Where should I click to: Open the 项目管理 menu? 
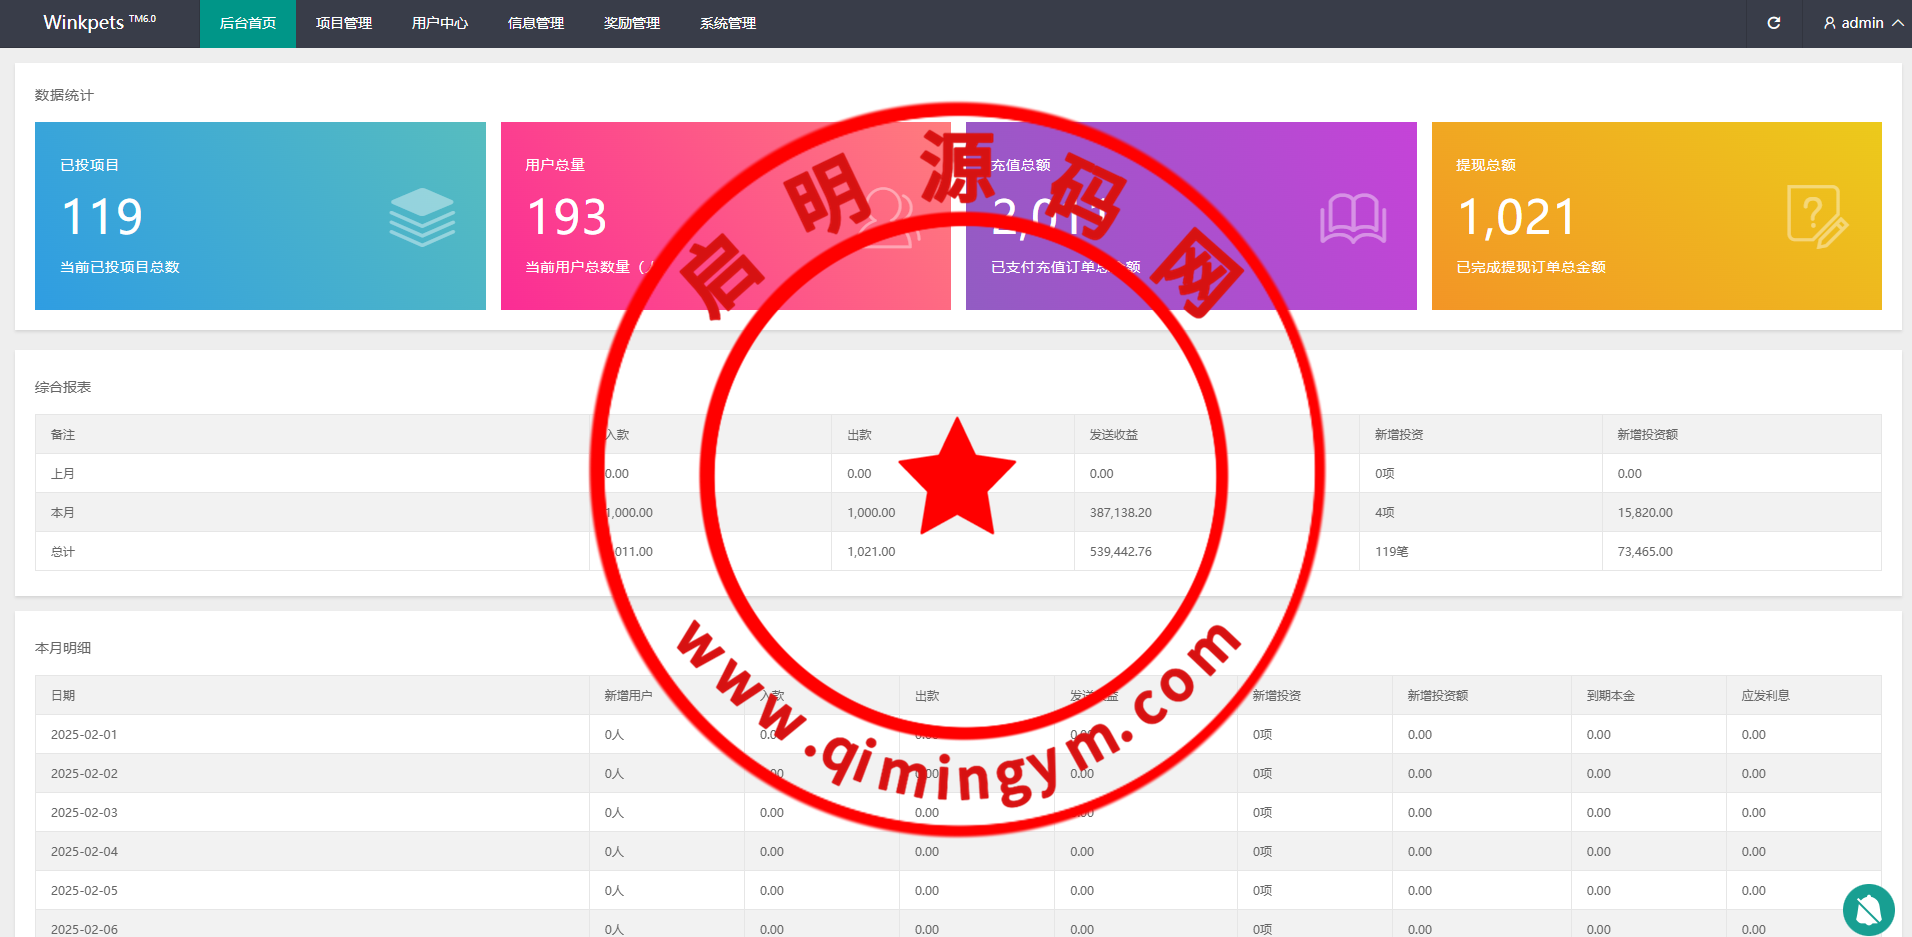click(x=344, y=23)
